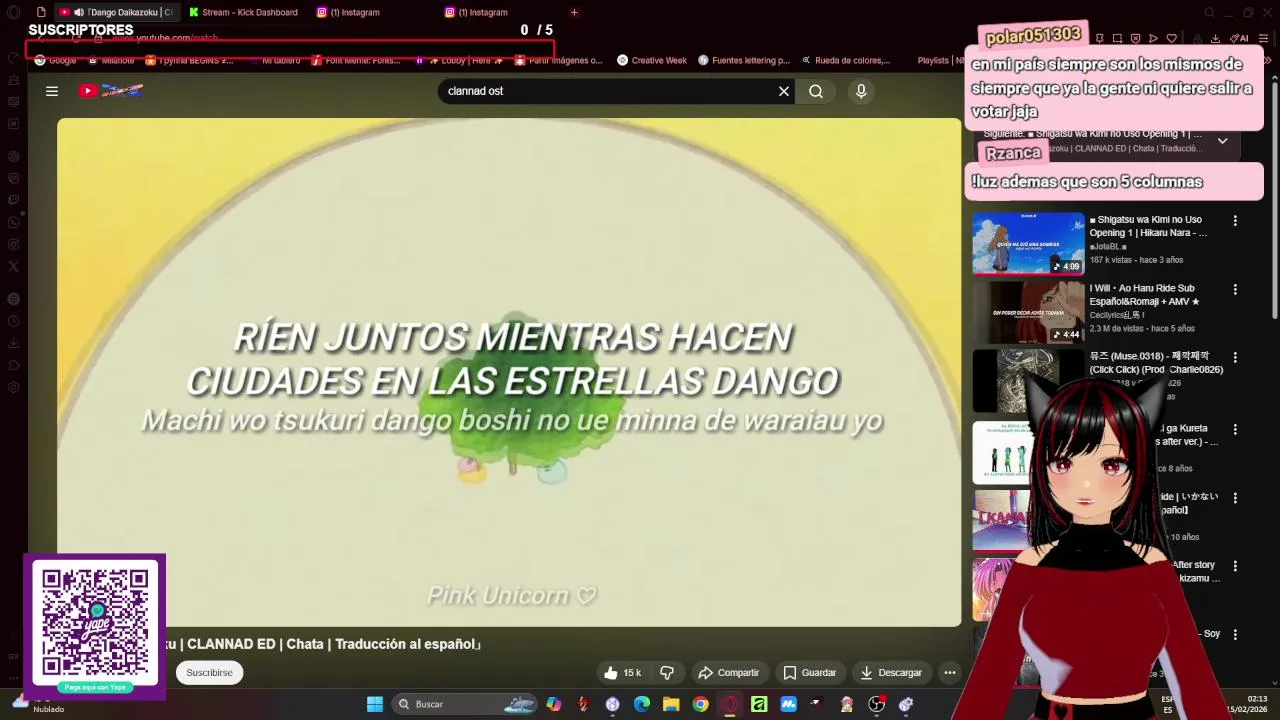This screenshot has width=1280, height=720.
Task: Open the sidebar X (Twitter) icon
Action: 13,266
